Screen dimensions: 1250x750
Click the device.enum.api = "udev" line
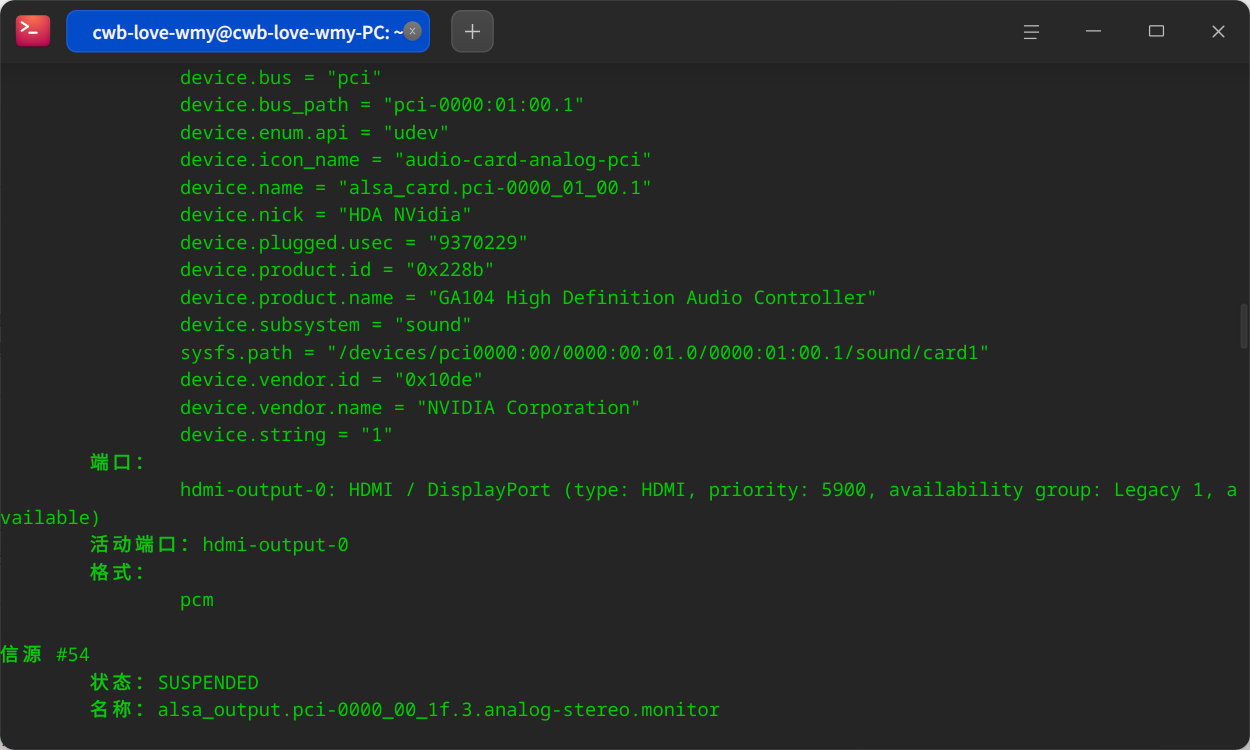pyautogui.click(x=314, y=133)
